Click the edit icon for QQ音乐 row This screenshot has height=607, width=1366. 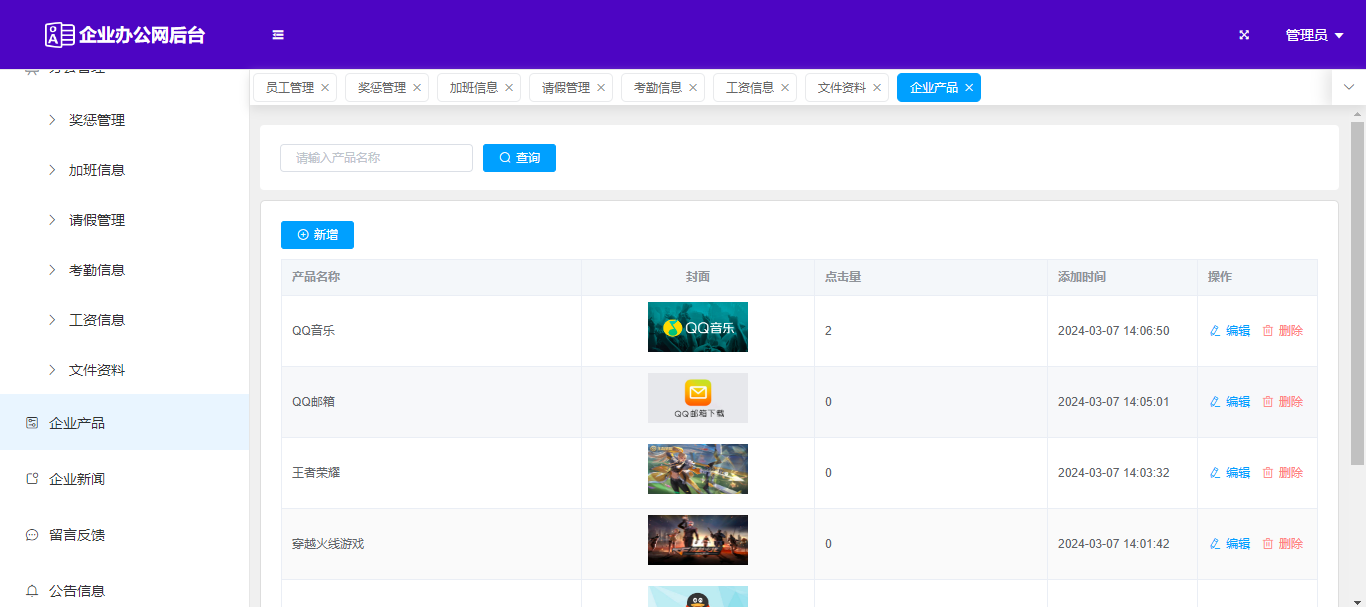click(1229, 331)
